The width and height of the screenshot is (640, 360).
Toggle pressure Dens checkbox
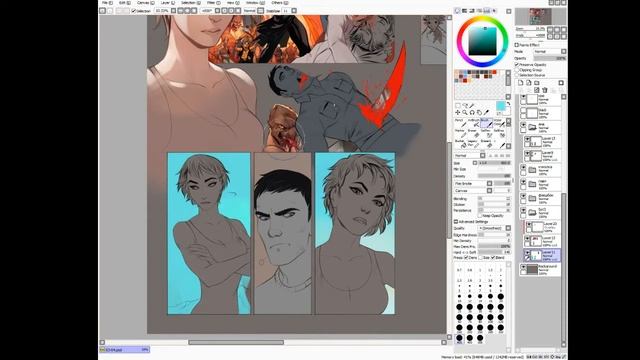click(467, 258)
